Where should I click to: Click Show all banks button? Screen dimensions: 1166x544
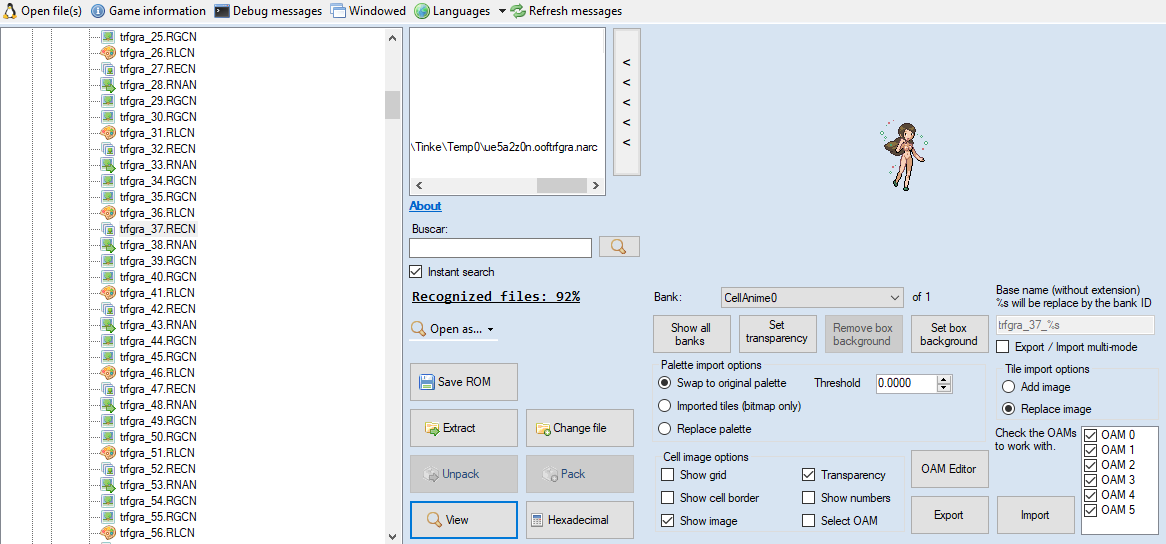692,334
